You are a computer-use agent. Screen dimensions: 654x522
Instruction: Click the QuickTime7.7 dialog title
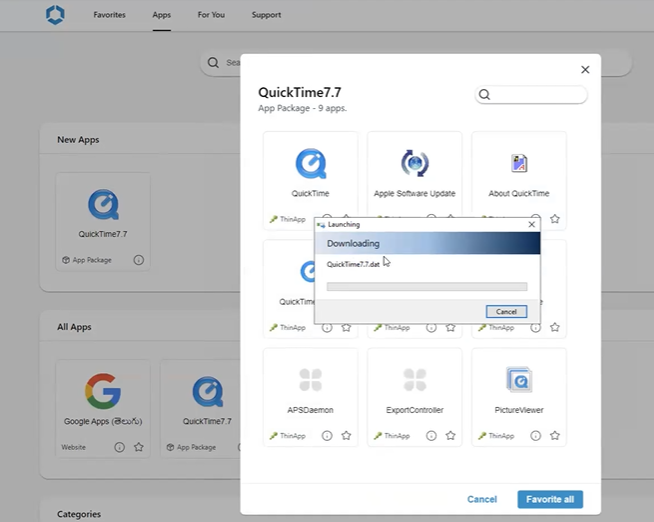(300, 92)
